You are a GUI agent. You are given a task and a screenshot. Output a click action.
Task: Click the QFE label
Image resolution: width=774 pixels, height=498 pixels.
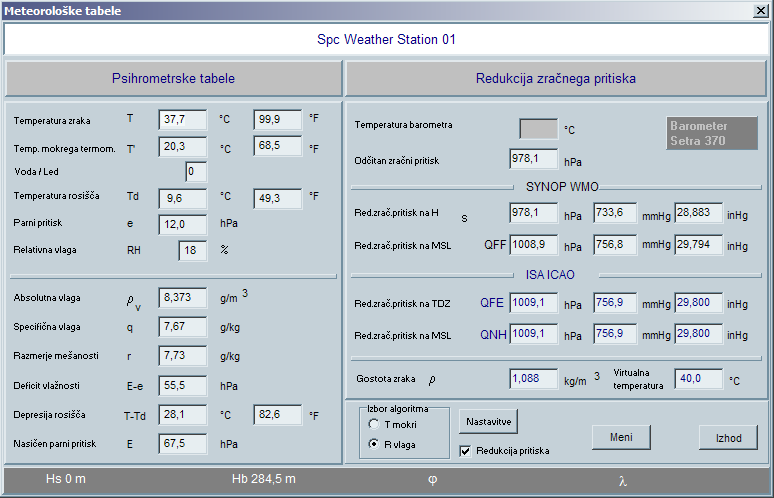(492, 303)
